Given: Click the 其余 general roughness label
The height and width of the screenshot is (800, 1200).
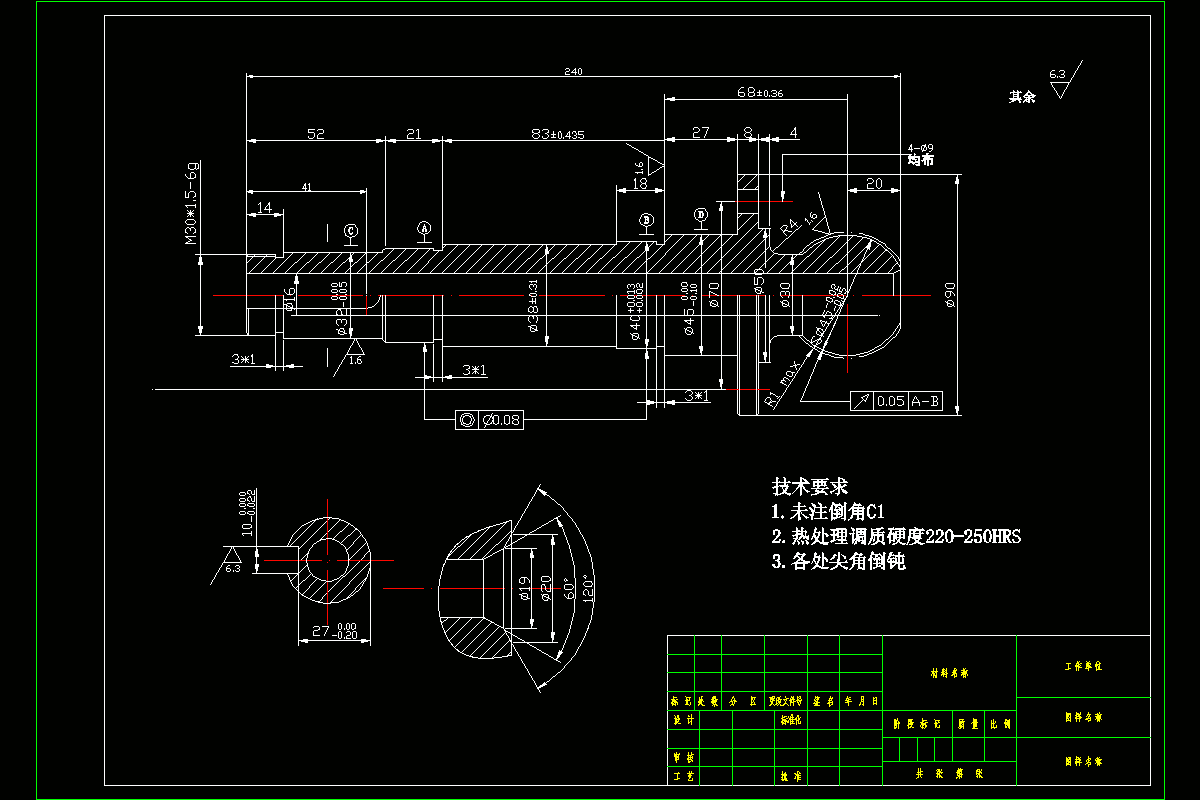Looking at the screenshot, I should [x=1022, y=97].
